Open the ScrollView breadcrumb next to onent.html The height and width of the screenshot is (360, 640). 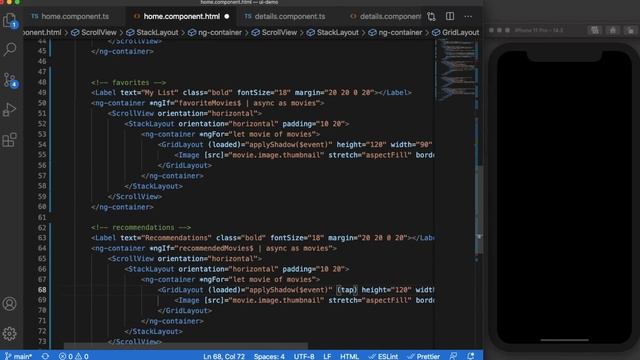pos(94,32)
